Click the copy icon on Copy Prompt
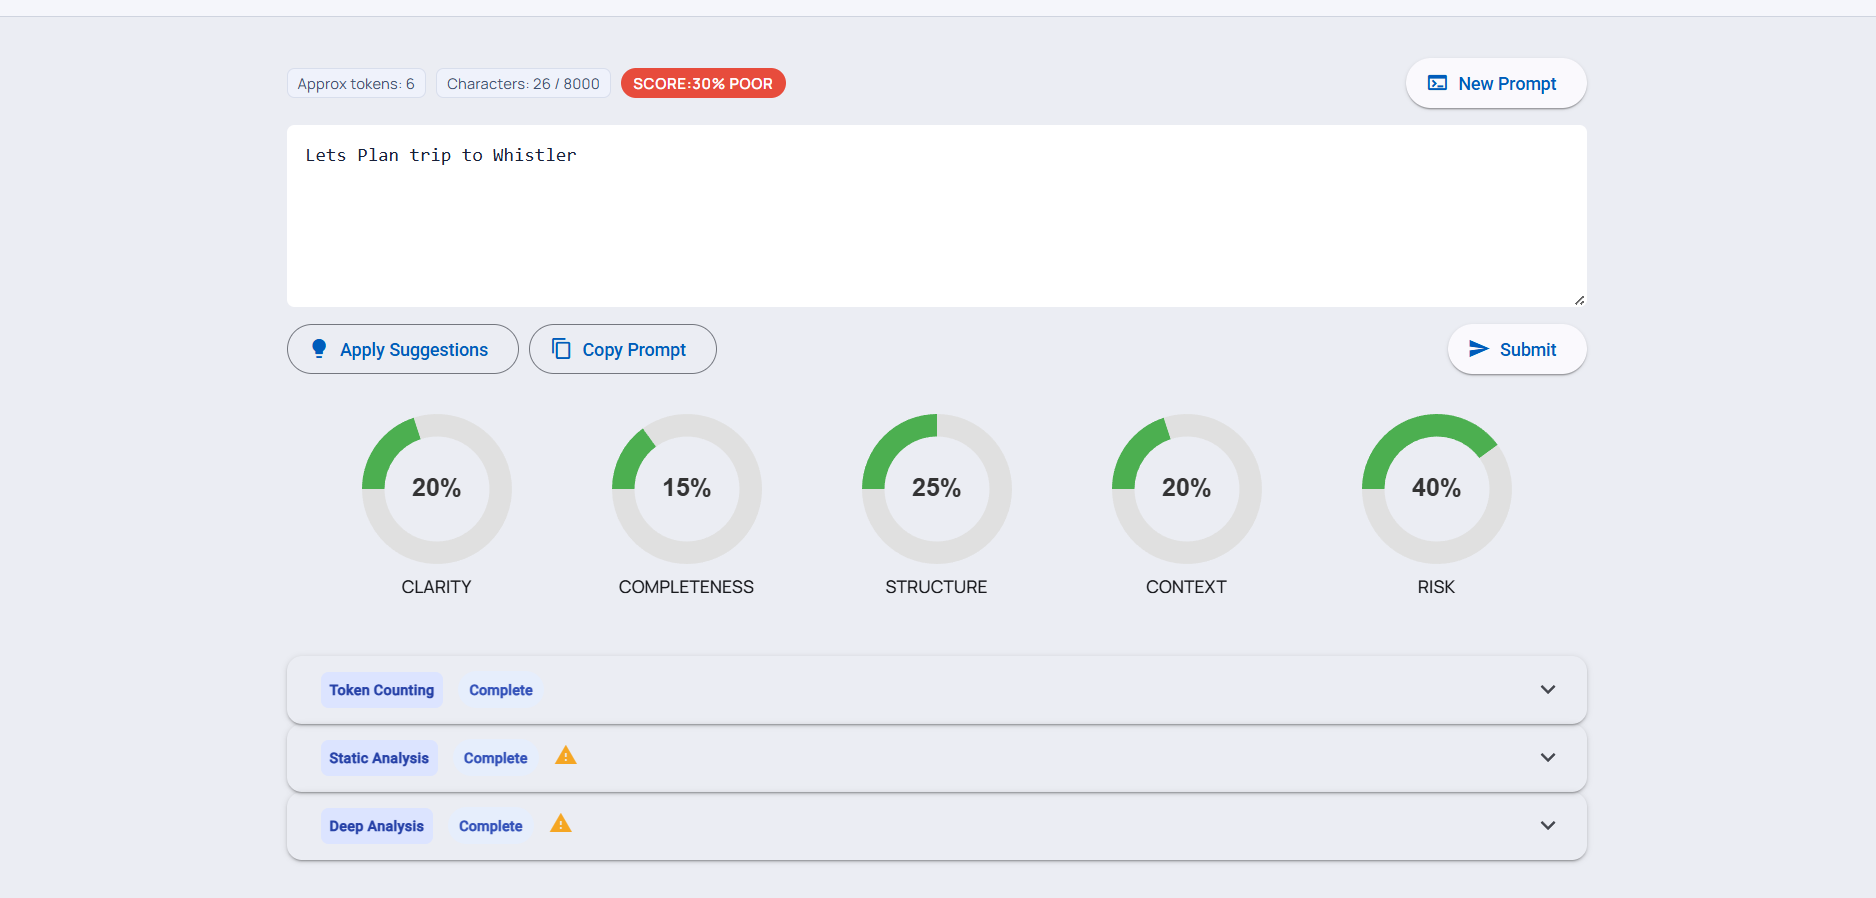The image size is (1876, 898). (x=561, y=349)
